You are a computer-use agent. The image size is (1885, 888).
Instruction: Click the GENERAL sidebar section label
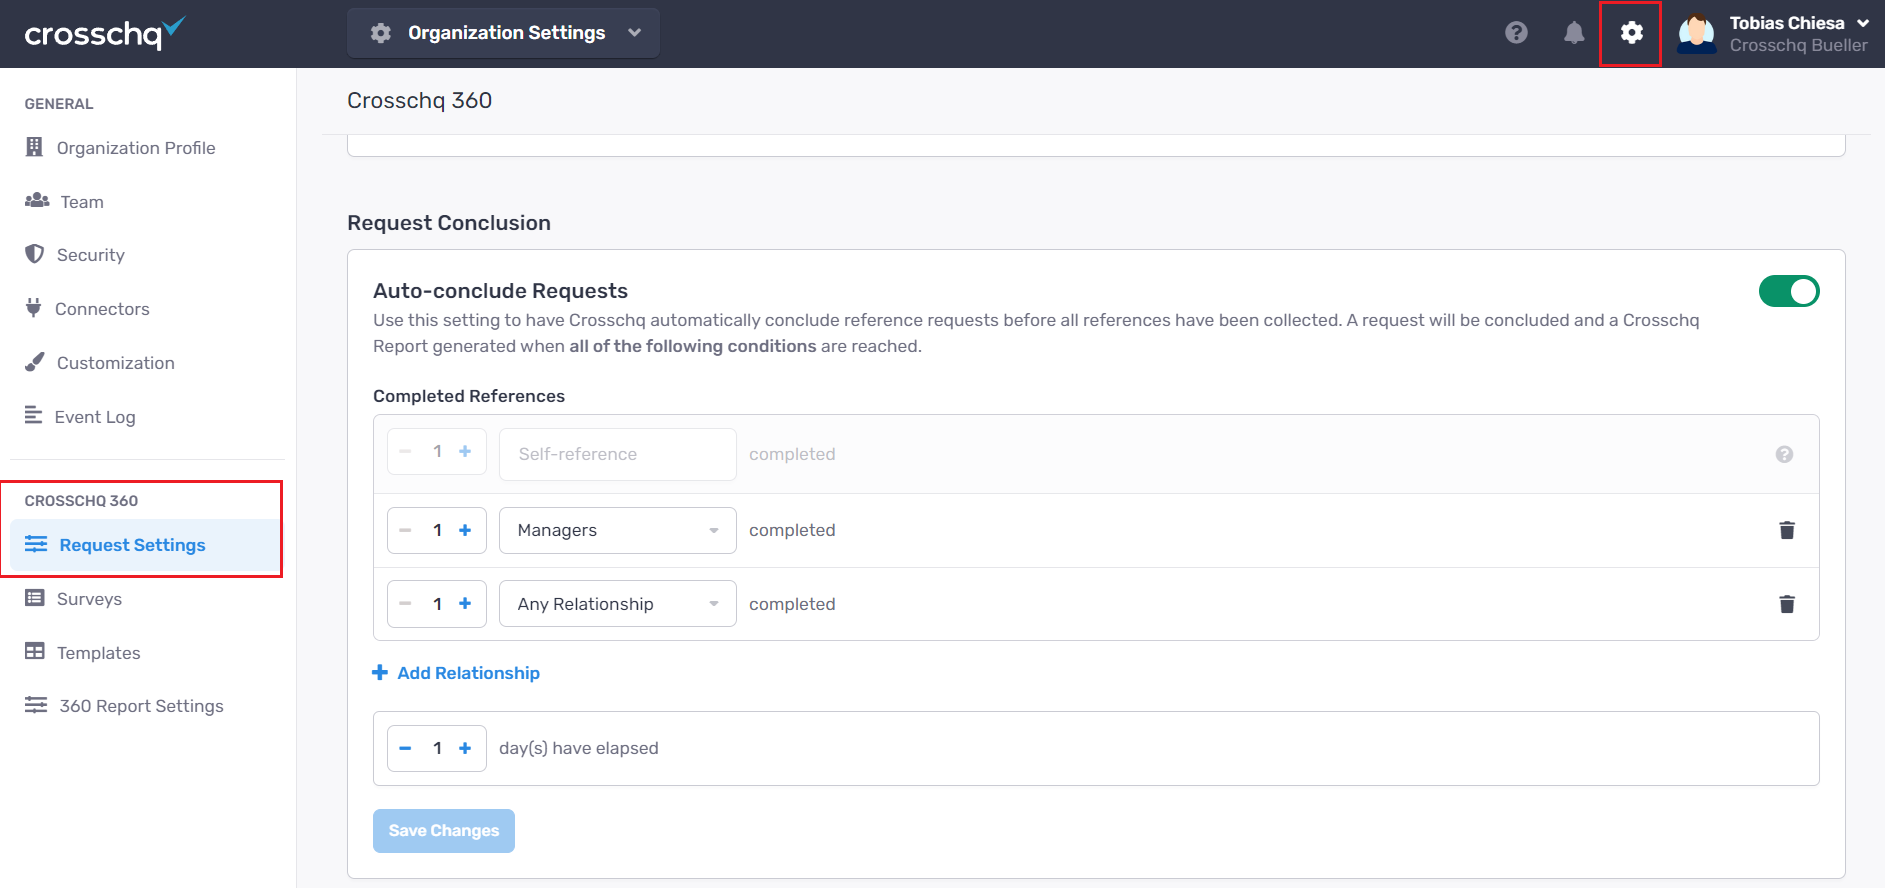point(59,104)
